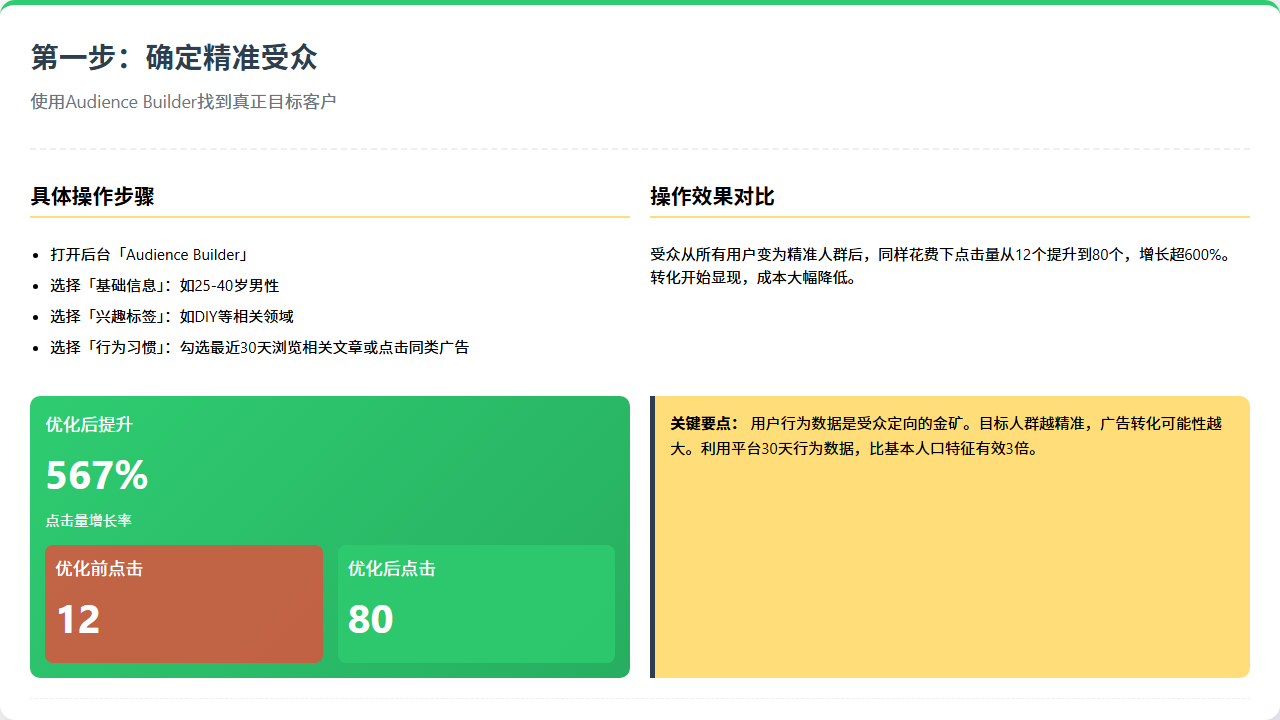The width and height of the screenshot is (1280, 720).
Task: Click the 操作效果对比 section heading
Action: click(712, 197)
